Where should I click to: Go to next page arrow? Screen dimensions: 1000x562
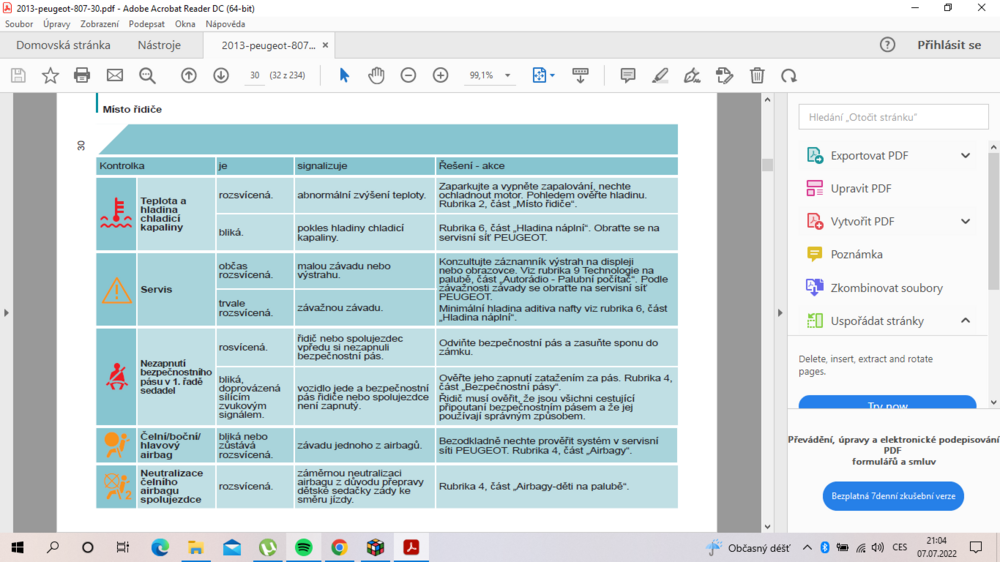pos(221,75)
